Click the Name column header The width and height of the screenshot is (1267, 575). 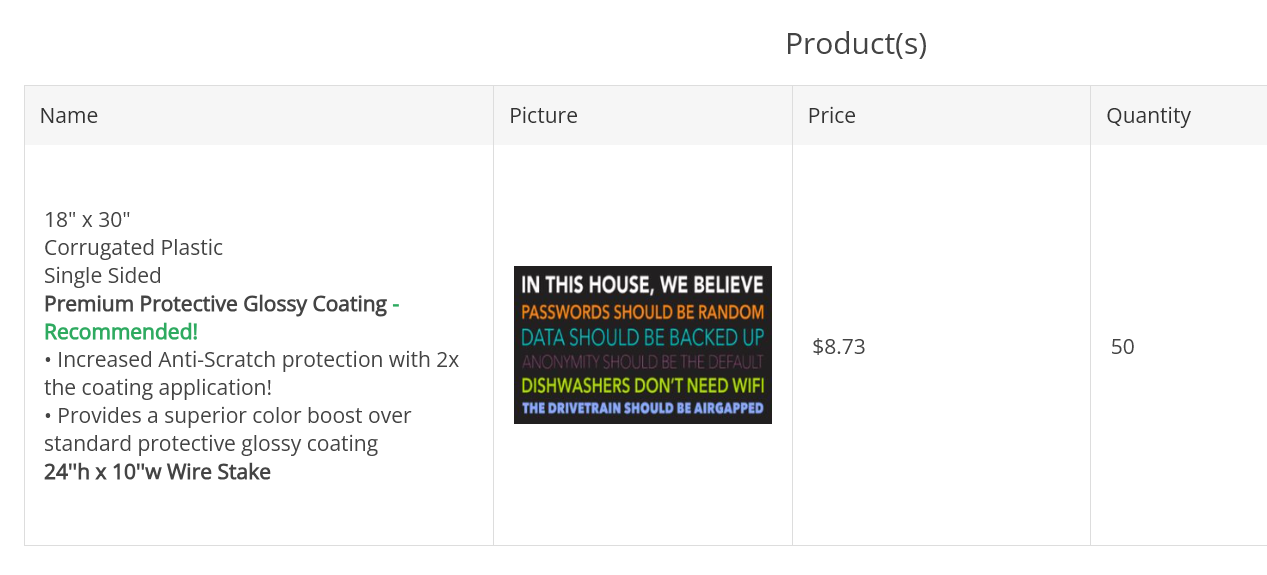[69, 115]
